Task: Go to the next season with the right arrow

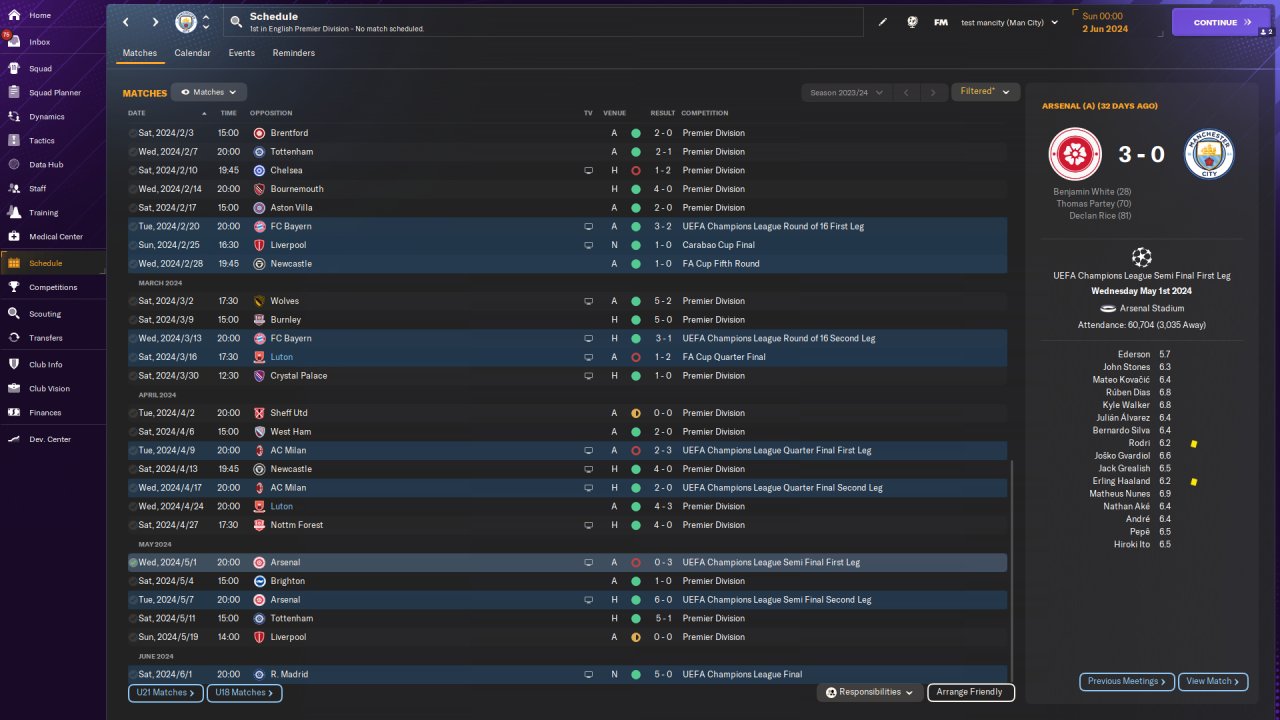Action: [933, 93]
